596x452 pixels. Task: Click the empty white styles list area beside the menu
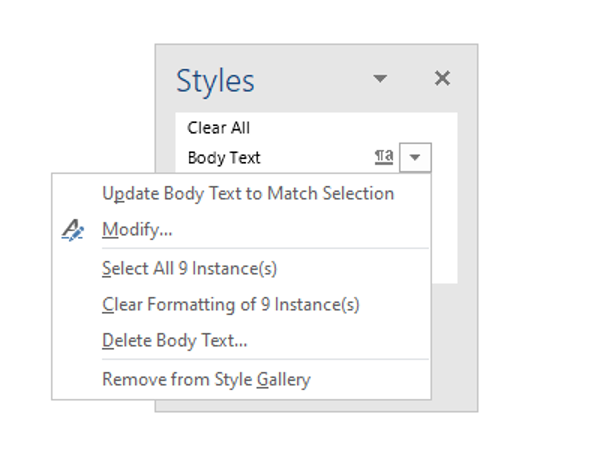click(444, 228)
